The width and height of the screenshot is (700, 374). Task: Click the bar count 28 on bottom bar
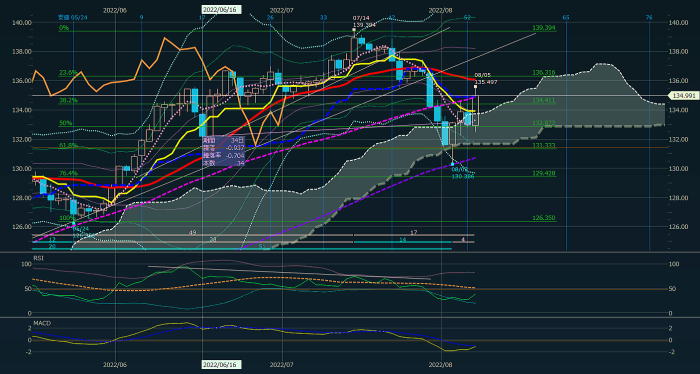pos(212,240)
